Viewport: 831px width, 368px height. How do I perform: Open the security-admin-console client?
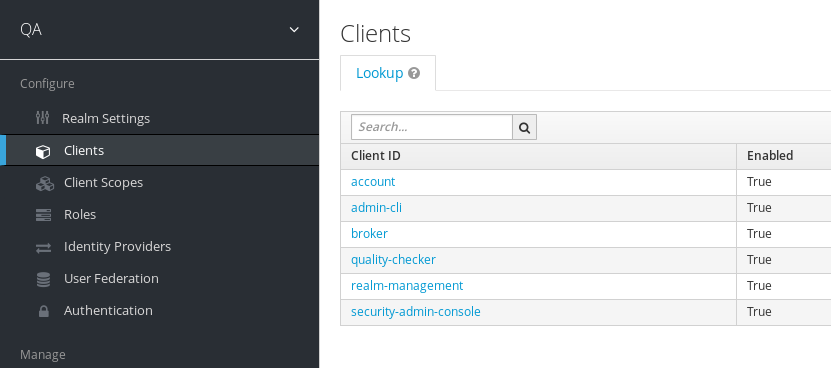click(x=416, y=312)
